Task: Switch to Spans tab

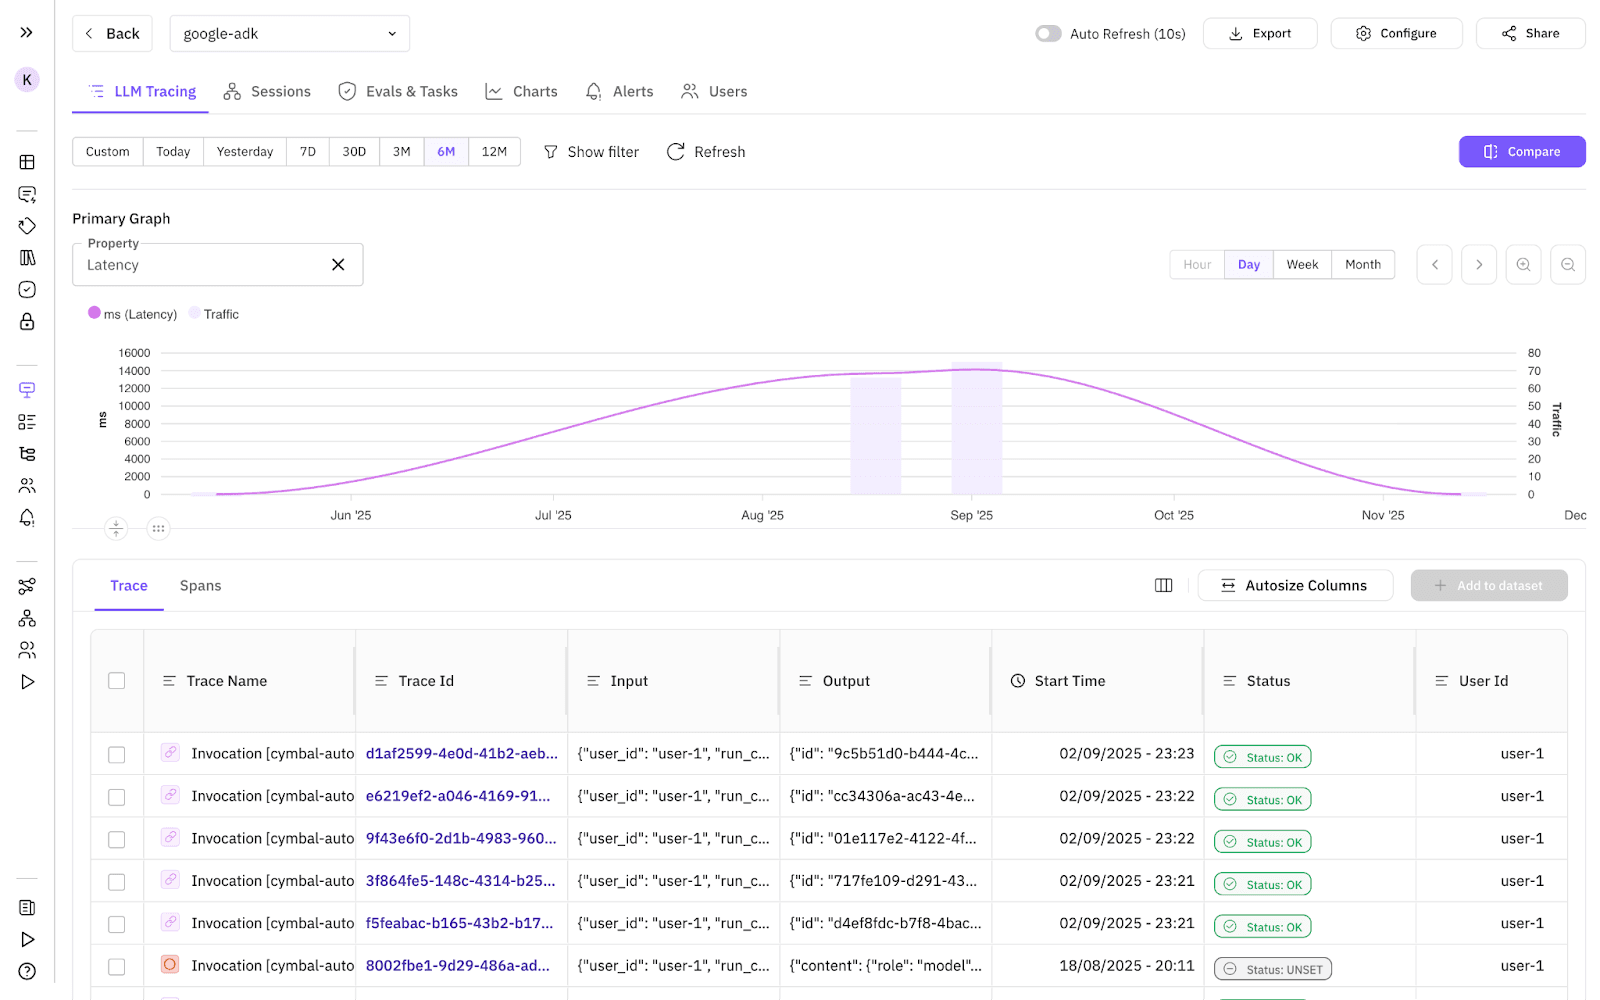Action: [x=200, y=586]
